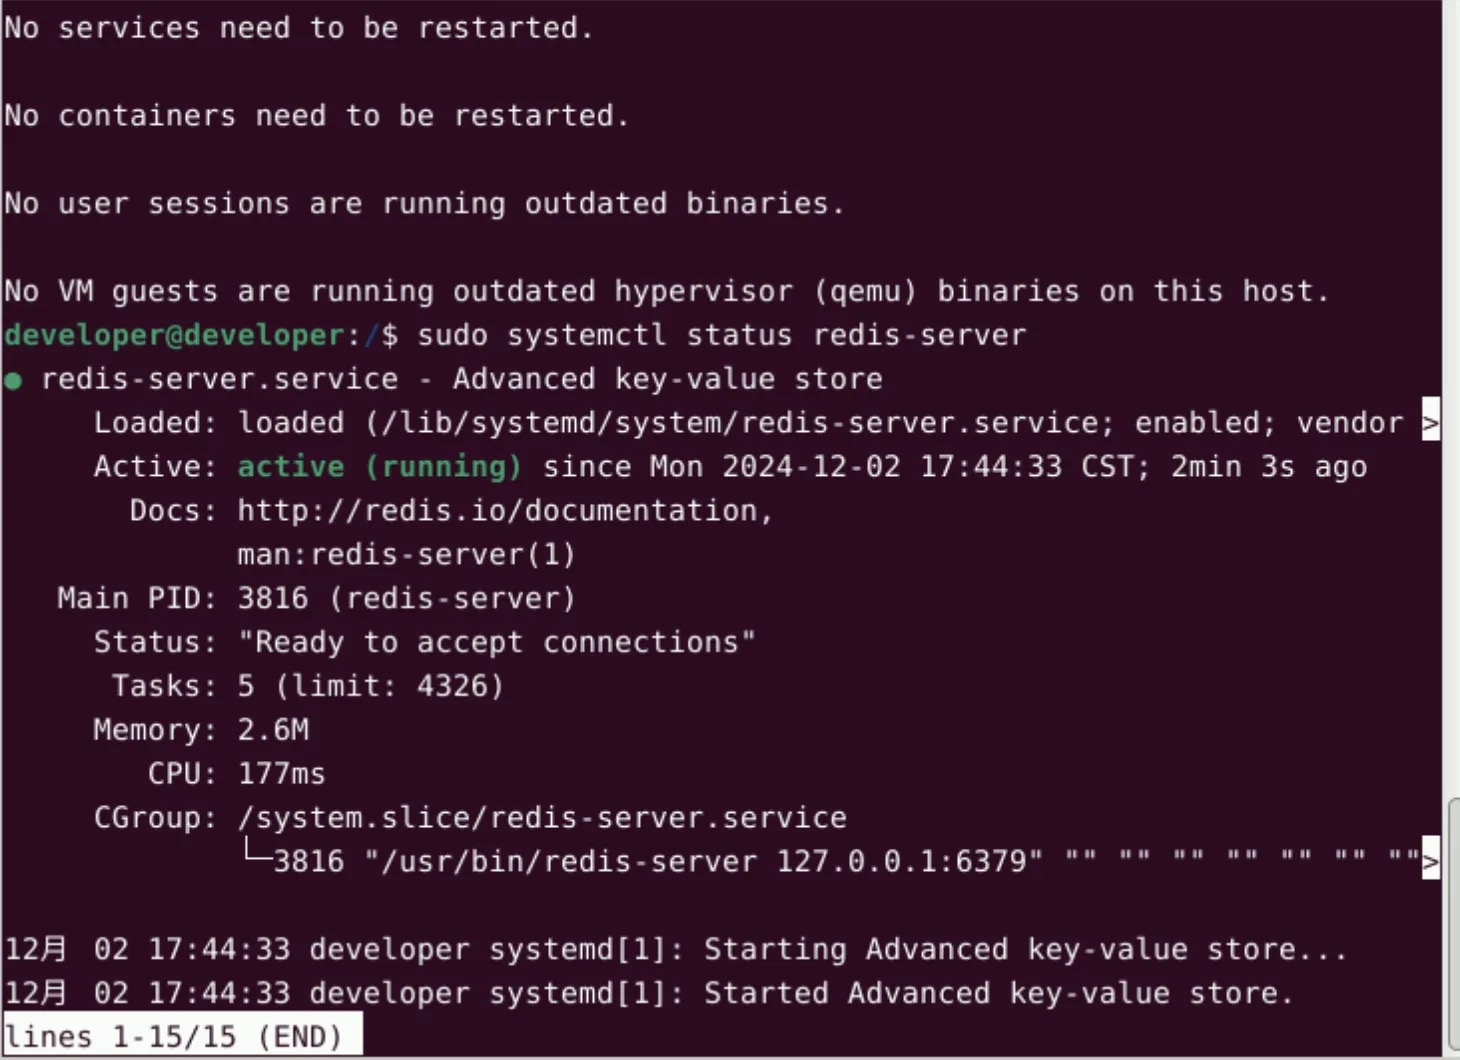Click the Main PID value 3816
The image size is (1460, 1060).
click(x=272, y=599)
